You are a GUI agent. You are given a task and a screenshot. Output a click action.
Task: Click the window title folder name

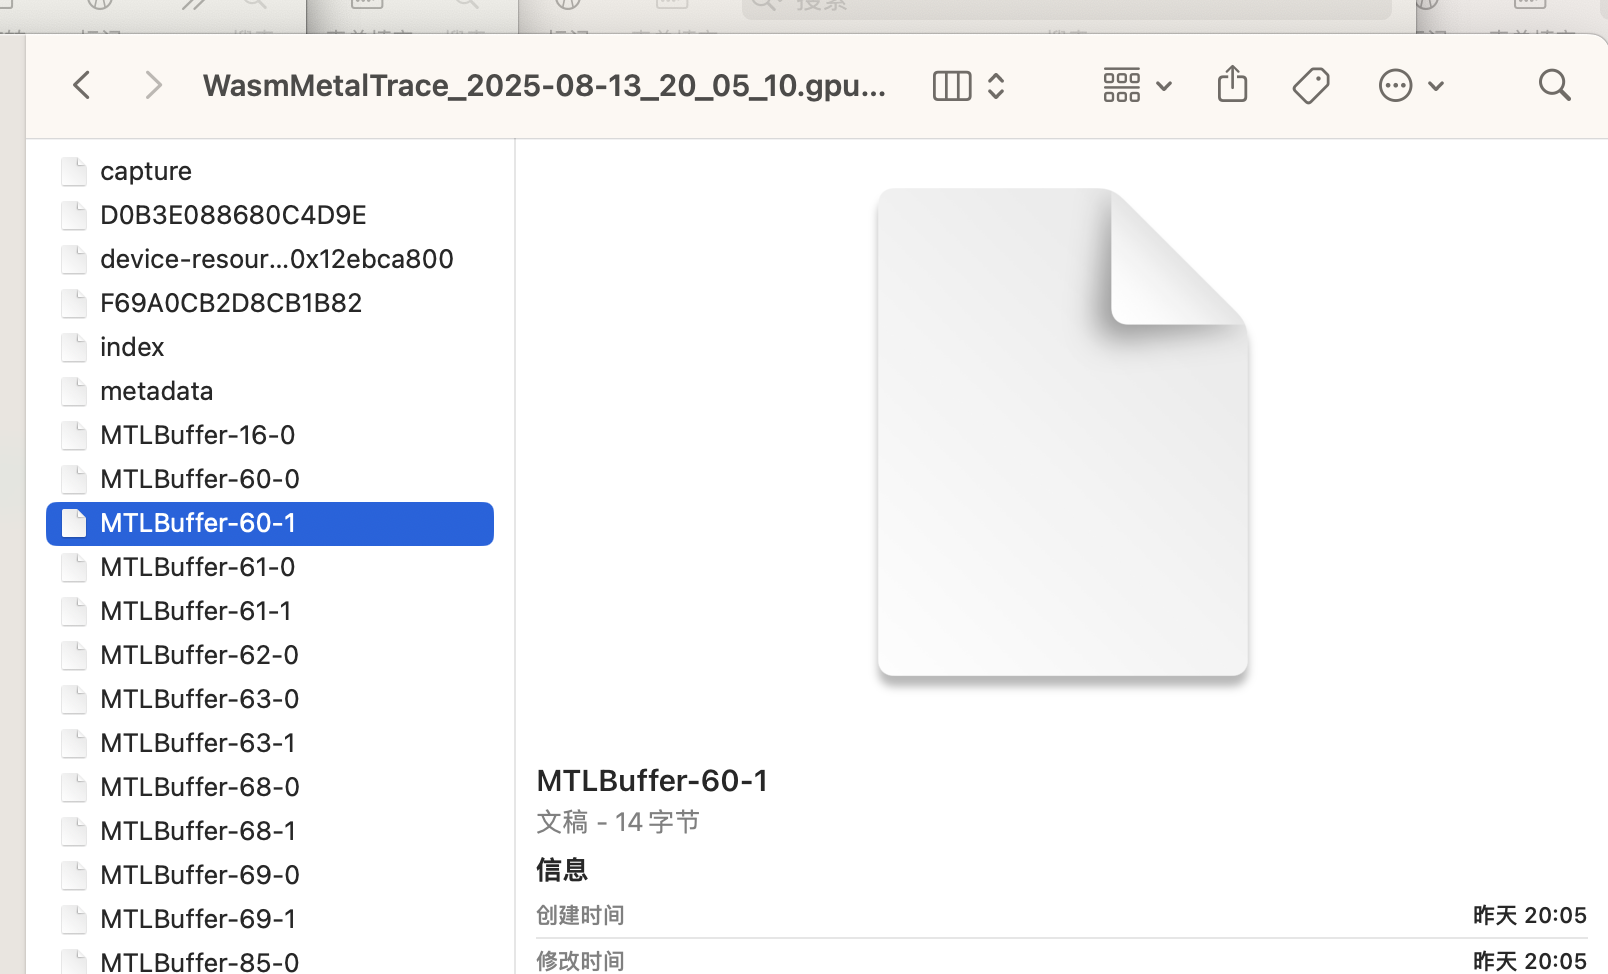pos(544,86)
